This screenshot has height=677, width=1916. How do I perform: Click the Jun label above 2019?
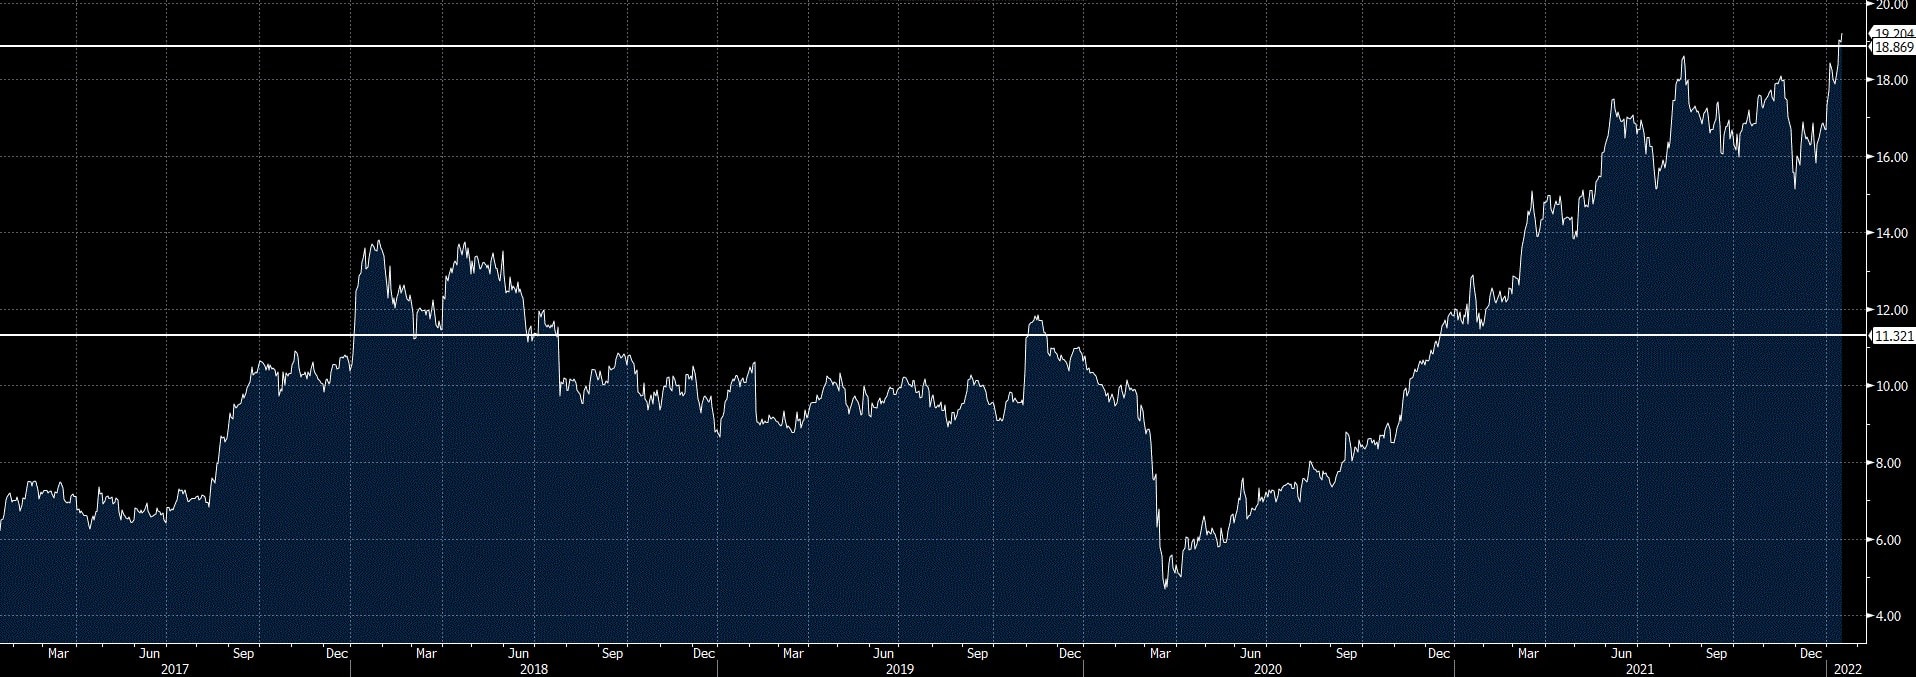tap(884, 654)
